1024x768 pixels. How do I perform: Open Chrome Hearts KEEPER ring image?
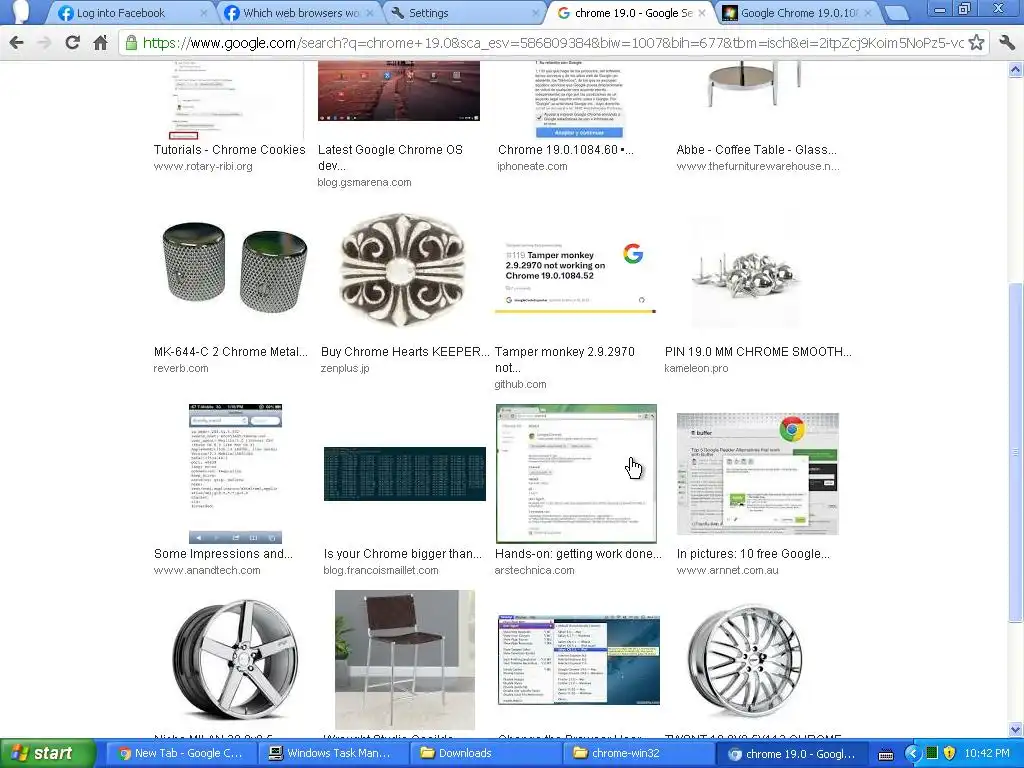(x=404, y=269)
